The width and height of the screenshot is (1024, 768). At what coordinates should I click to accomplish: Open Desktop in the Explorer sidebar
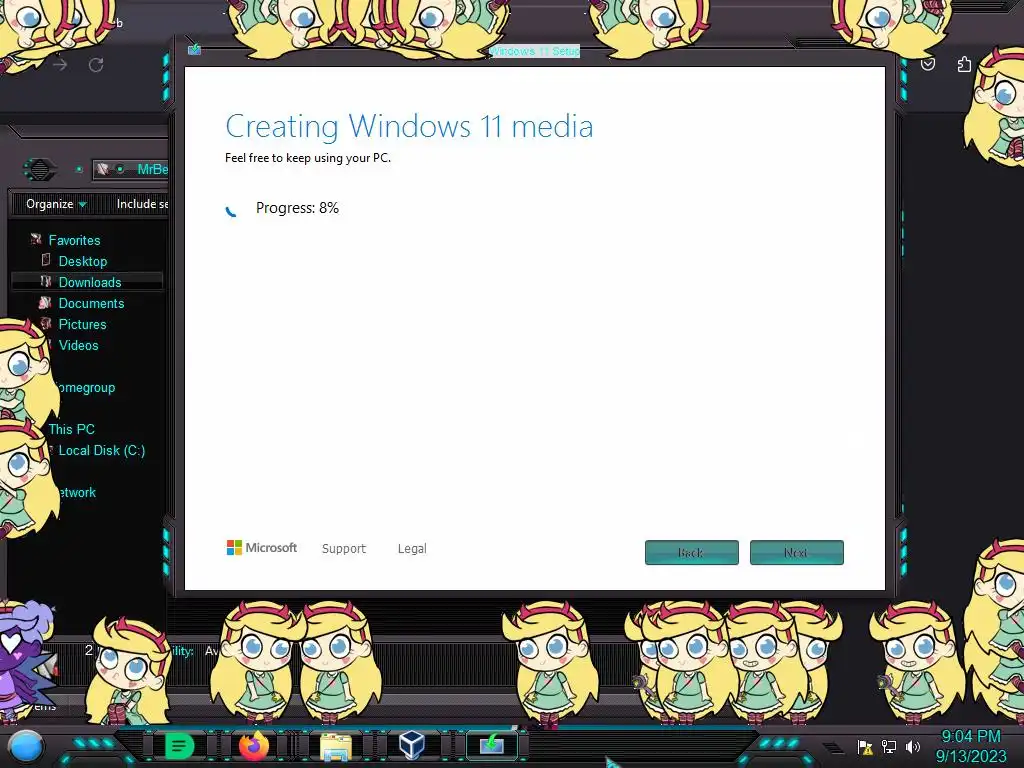tap(82, 261)
